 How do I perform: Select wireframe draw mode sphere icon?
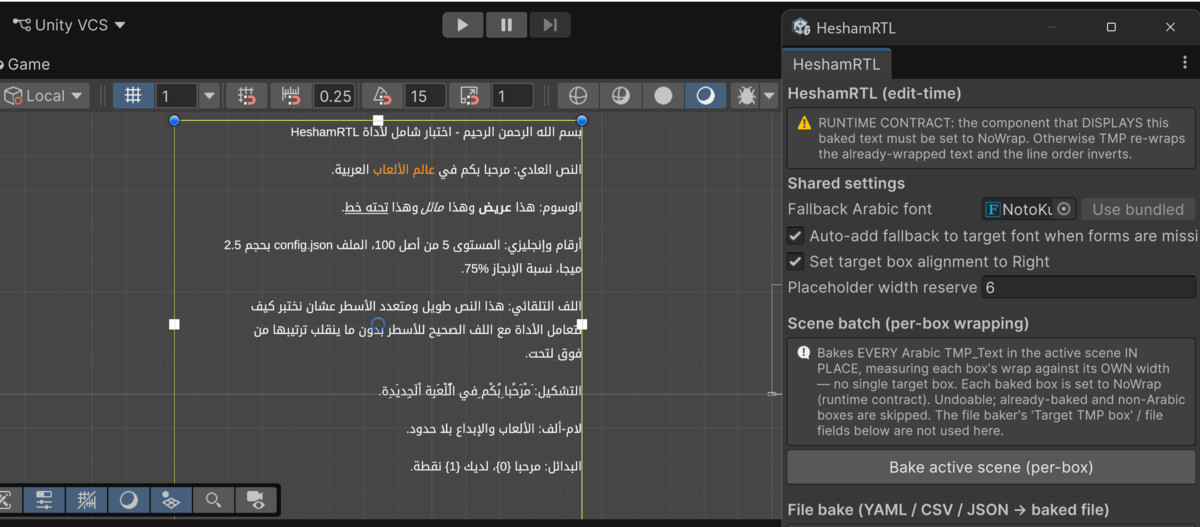pyautogui.click(x=577, y=96)
